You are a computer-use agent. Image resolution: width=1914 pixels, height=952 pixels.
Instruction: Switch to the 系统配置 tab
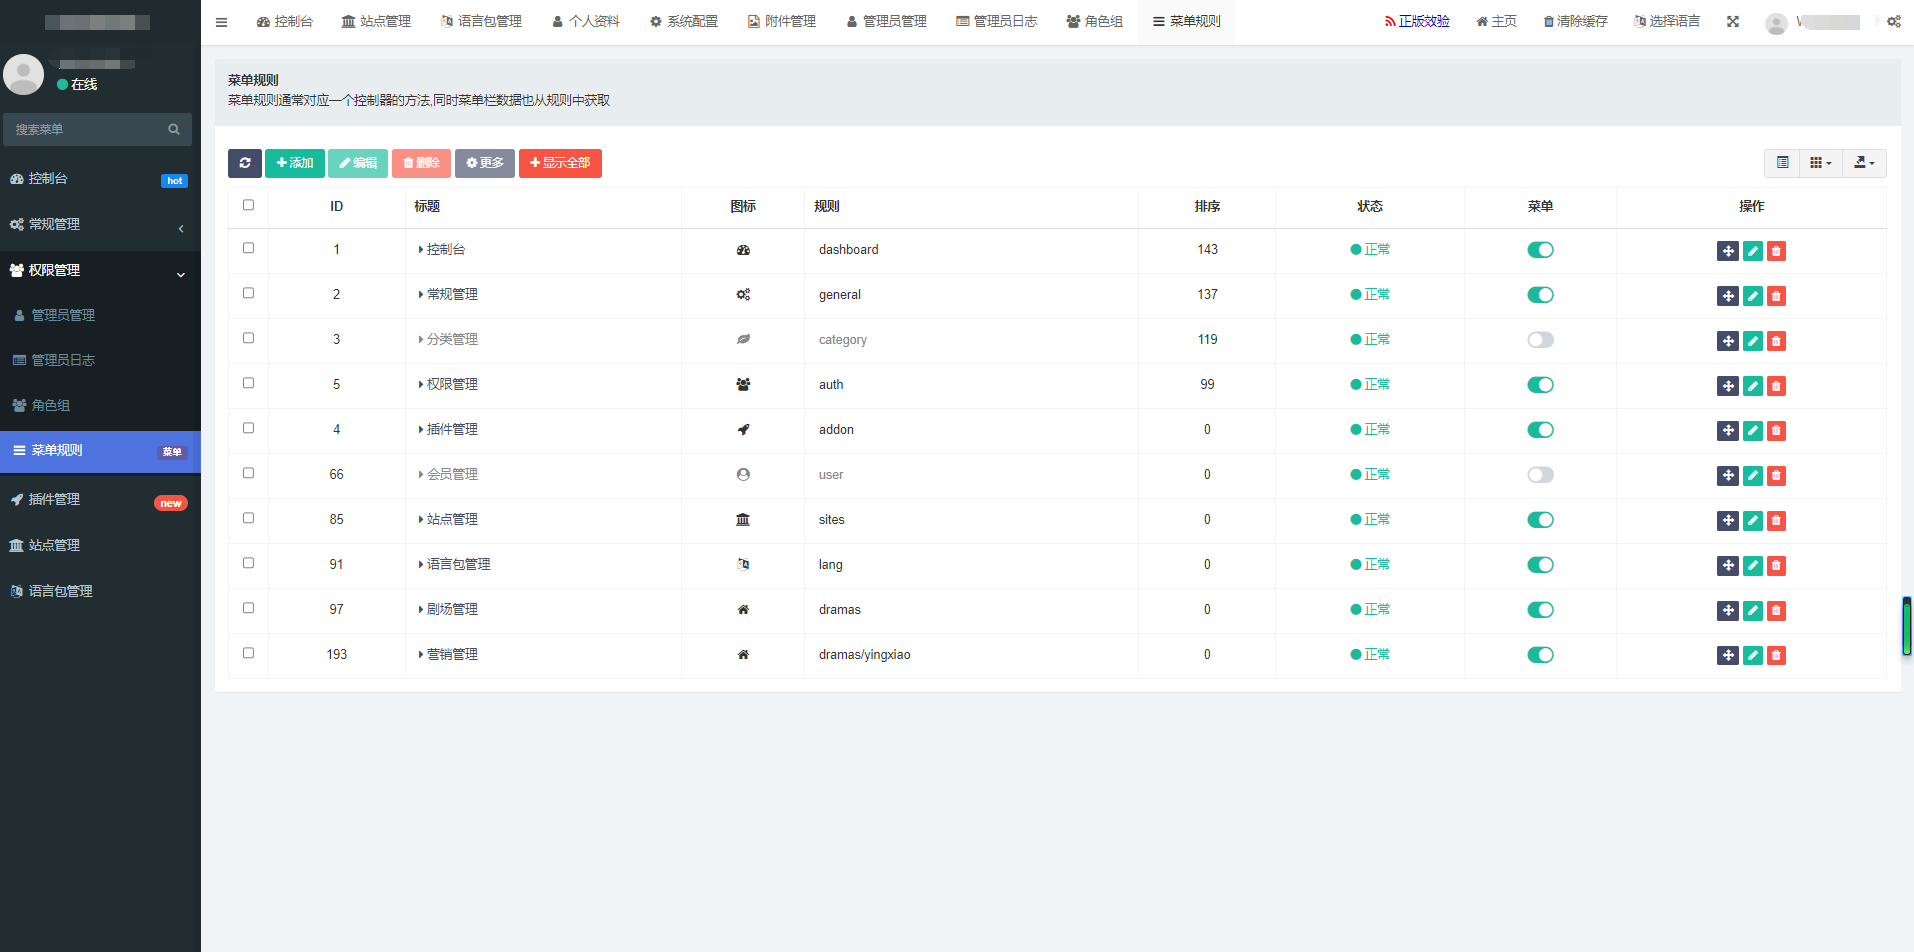[684, 22]
